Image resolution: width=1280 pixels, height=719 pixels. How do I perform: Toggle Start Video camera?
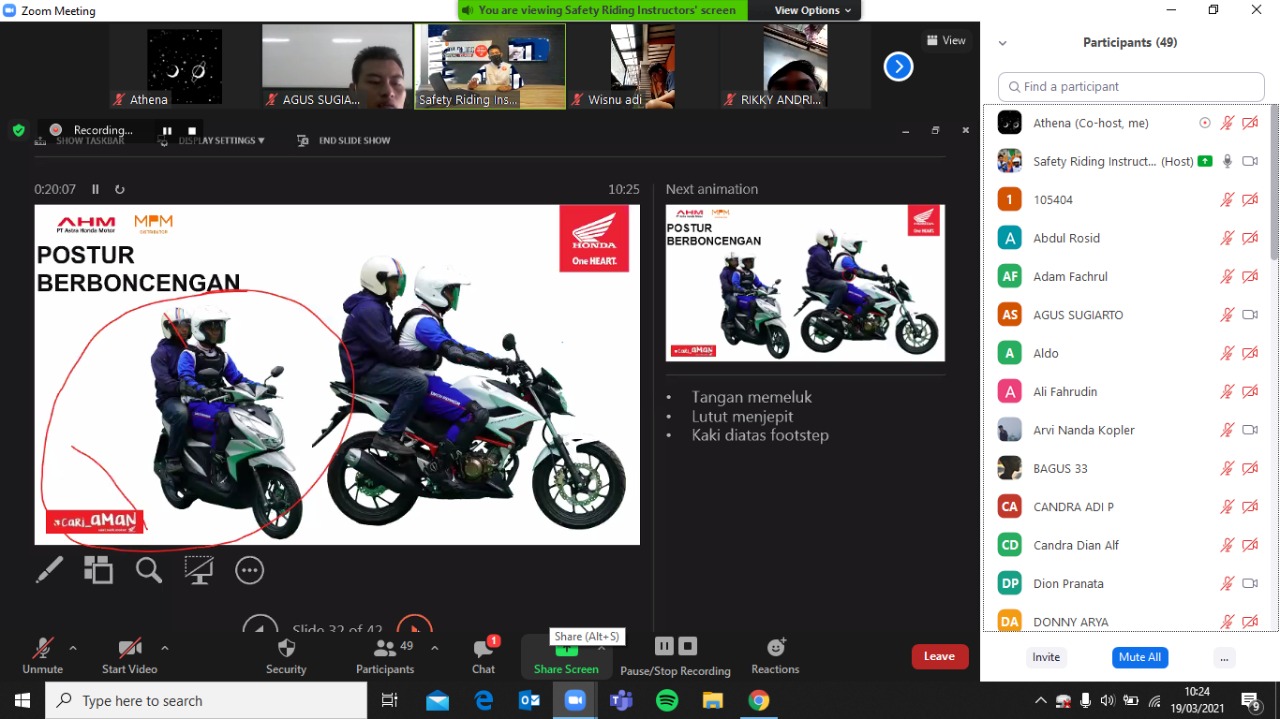click(x=129, y=656)
